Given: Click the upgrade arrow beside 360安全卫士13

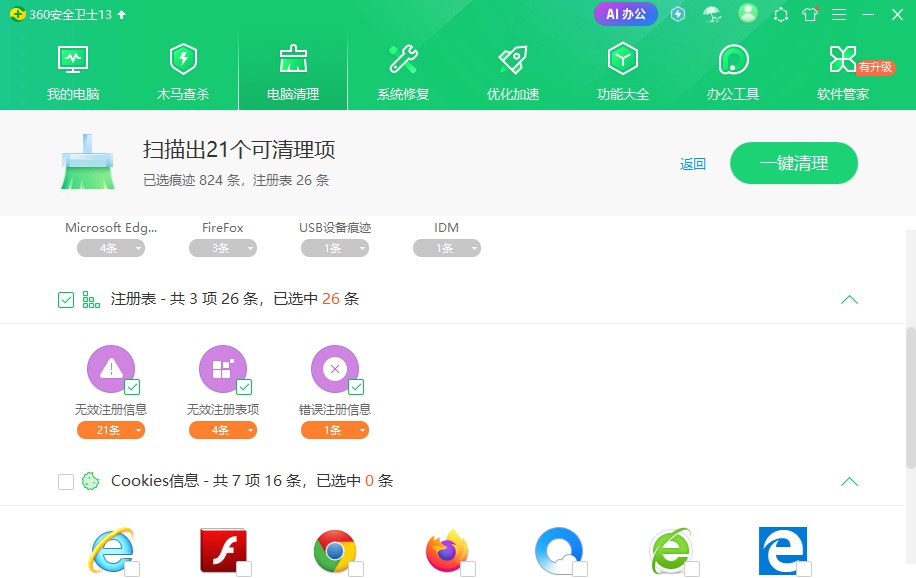Looking at the screenshot, I should point(122,15).
